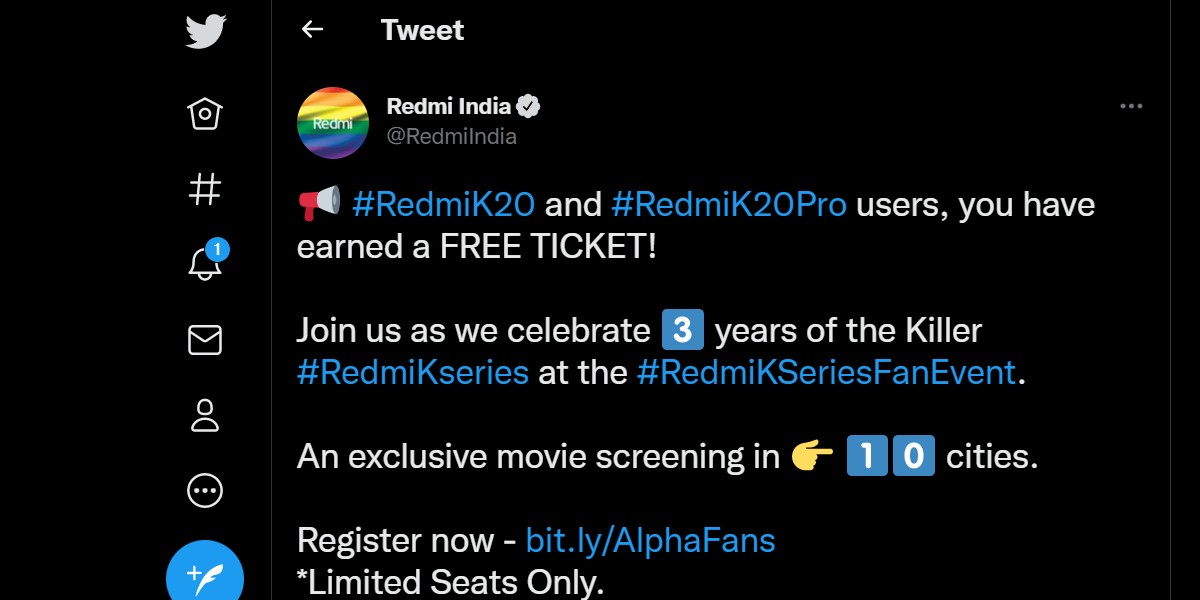Viewport: 1200px width, 600px height.
Task: Go back using the arrow icon
Action: click(312, 30)
